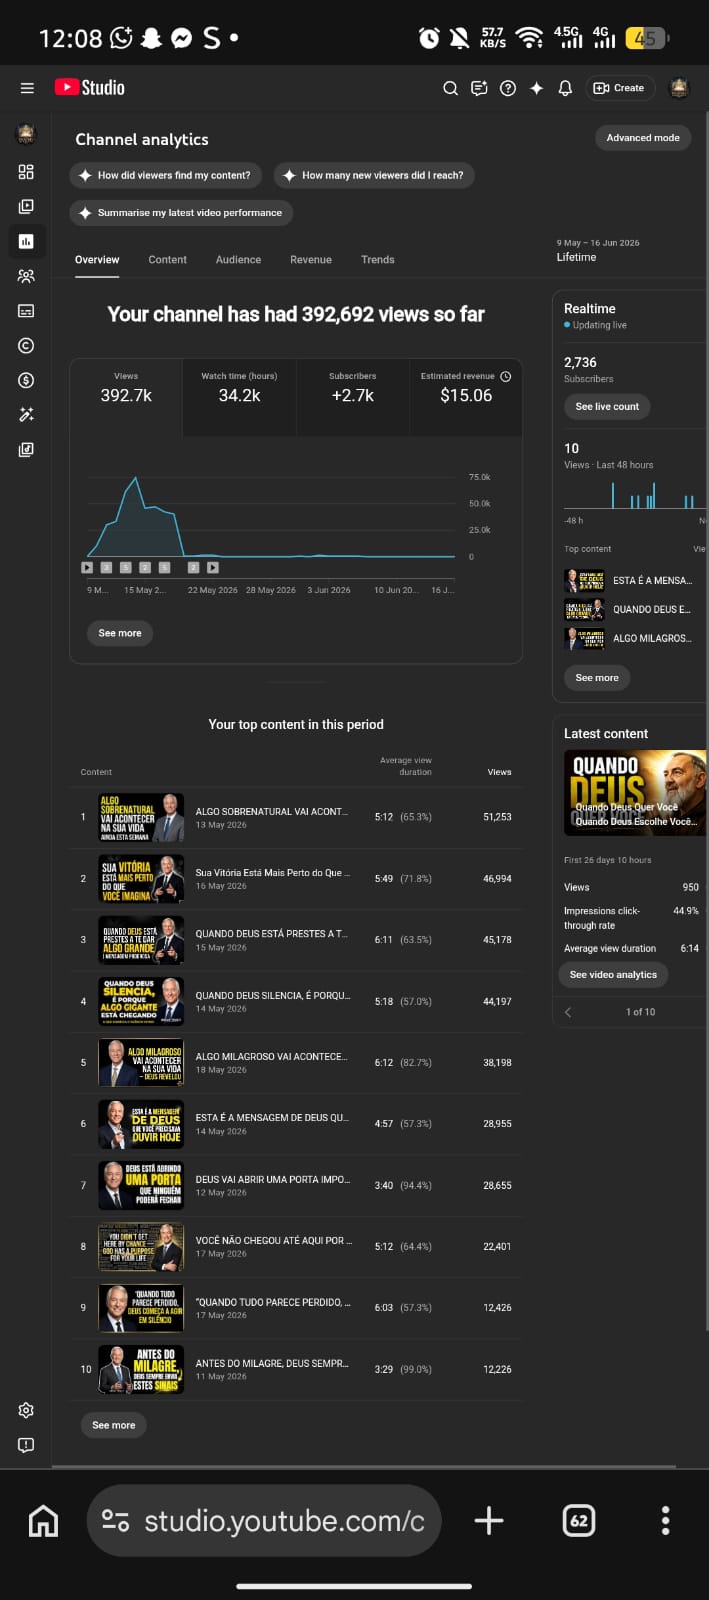Open Settings gear in sidebar

pyautogui.click(x=26, y=1410)
